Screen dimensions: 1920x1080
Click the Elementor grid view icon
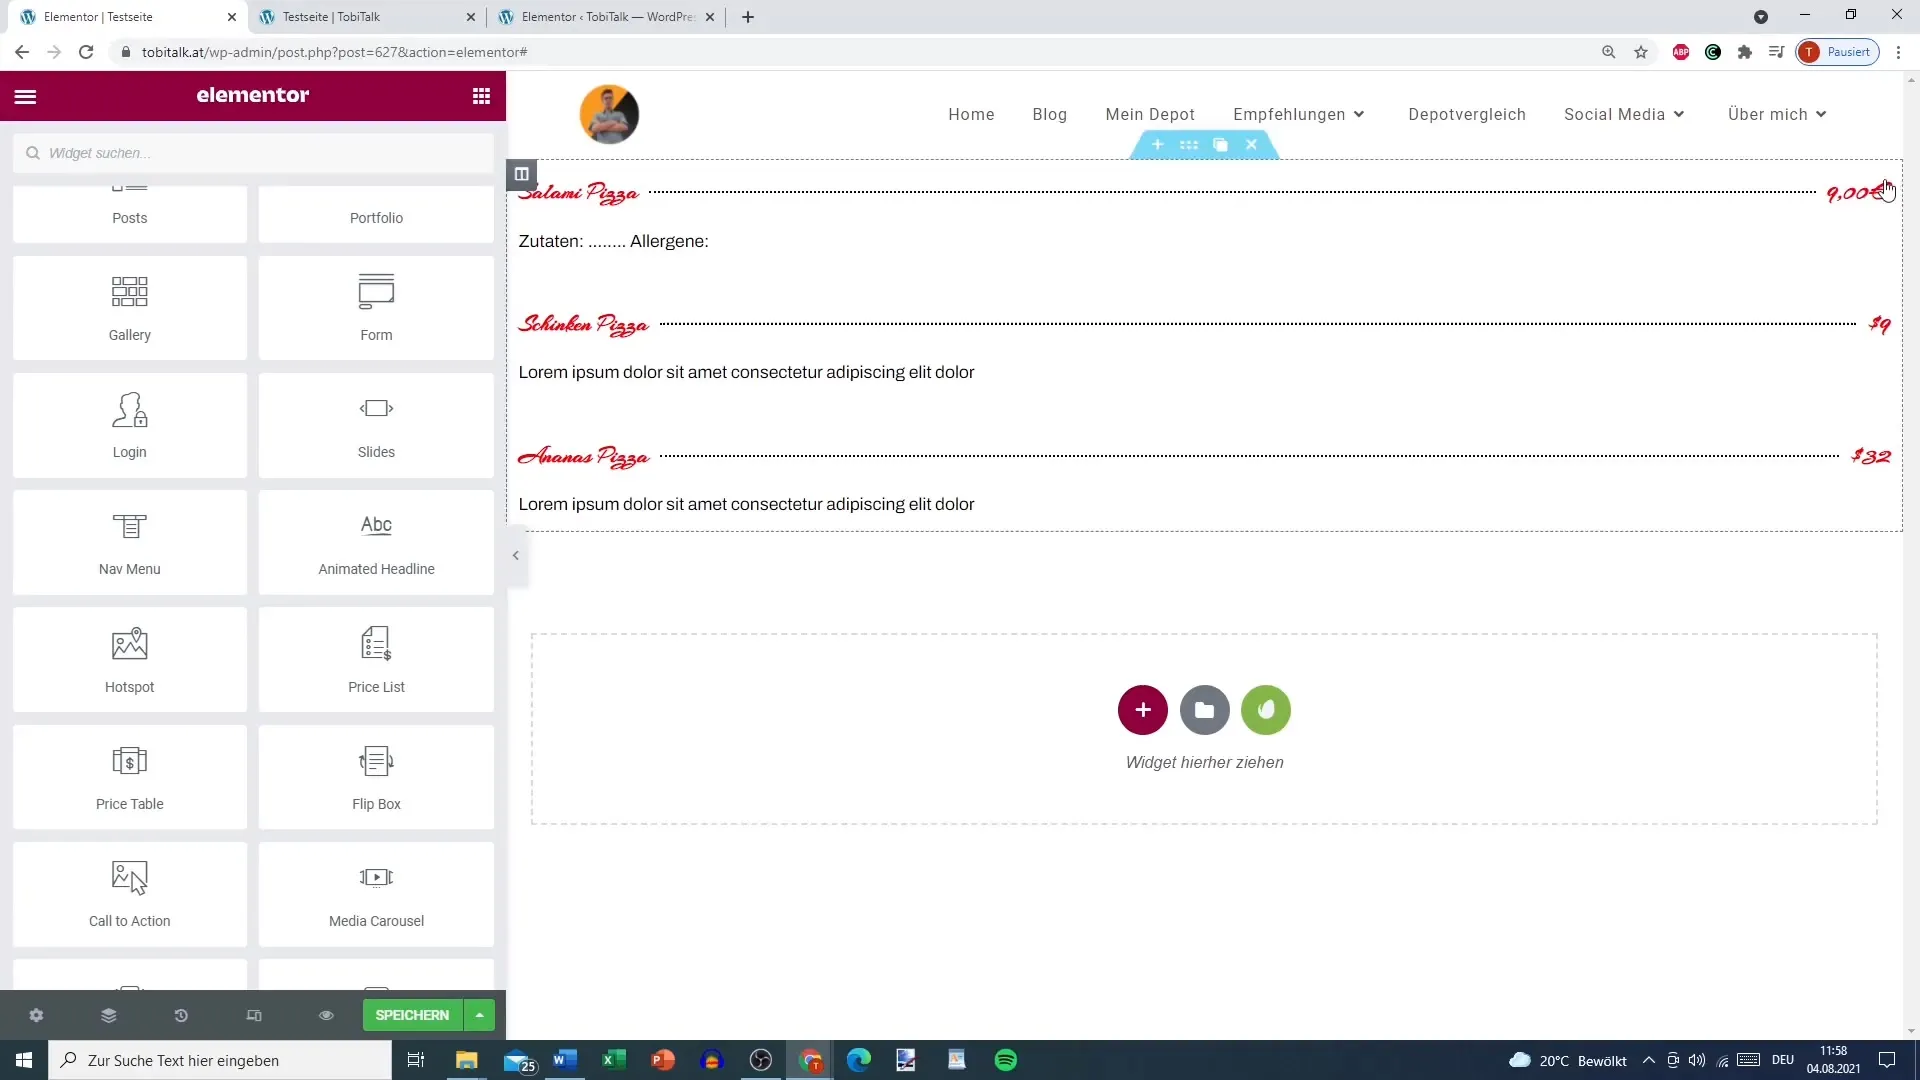pyautogui.click(x=481, y=95)
